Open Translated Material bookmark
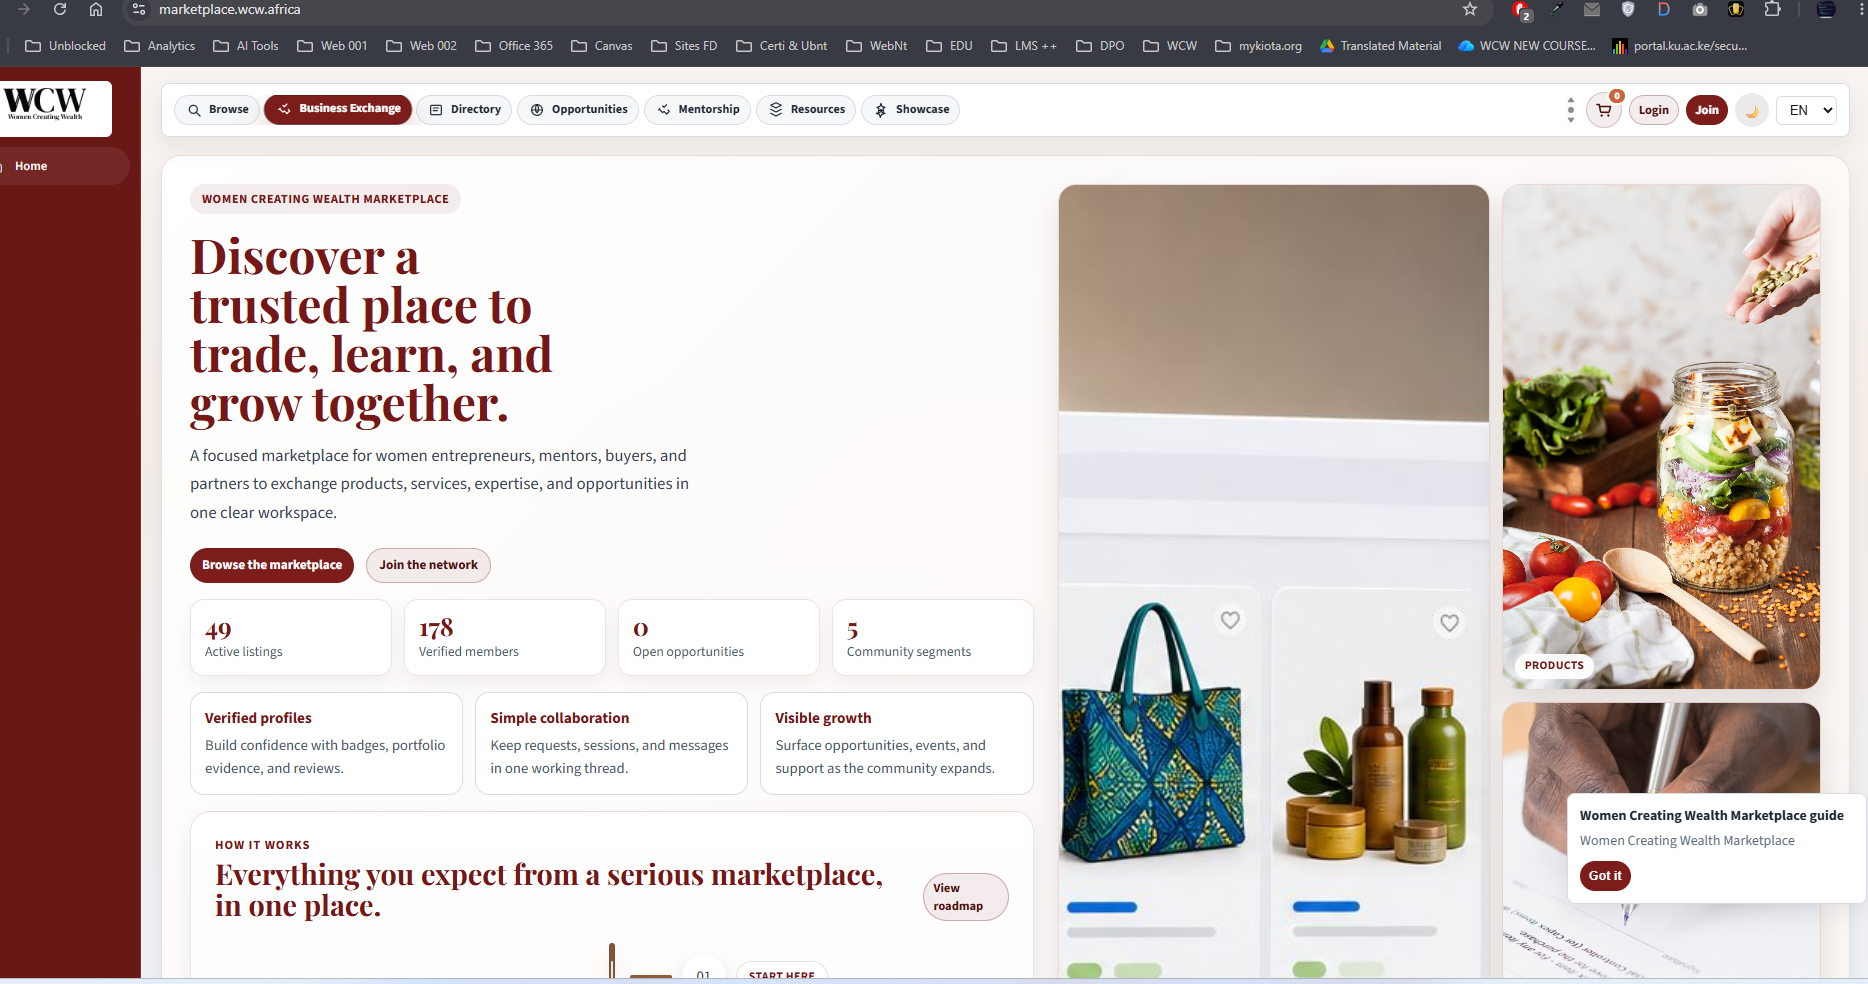The width and height of the screenshot is (1868, 984). (x=1381, y=46)
